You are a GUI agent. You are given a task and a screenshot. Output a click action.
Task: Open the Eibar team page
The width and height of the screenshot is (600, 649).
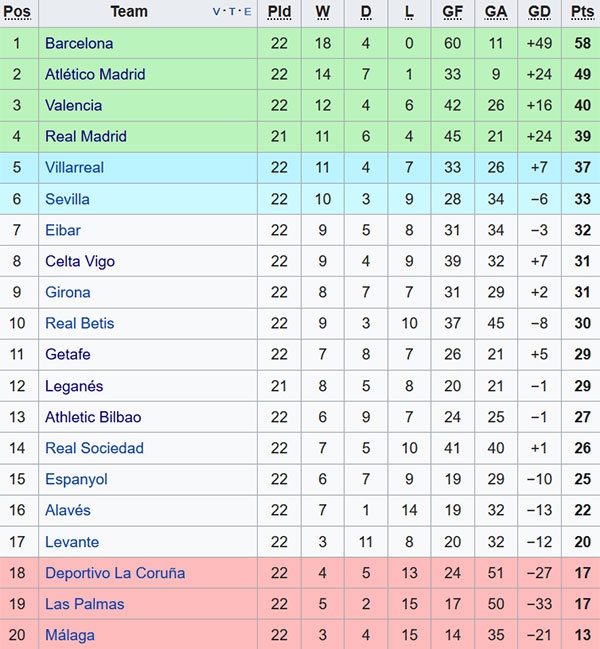tap(63, 230)
